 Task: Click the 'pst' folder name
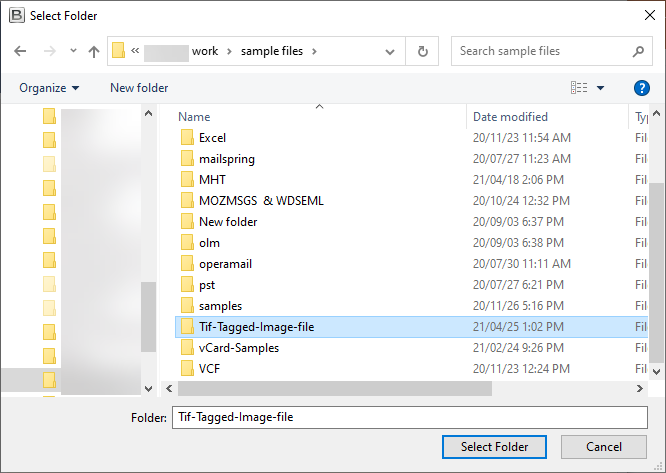point(207,285)
